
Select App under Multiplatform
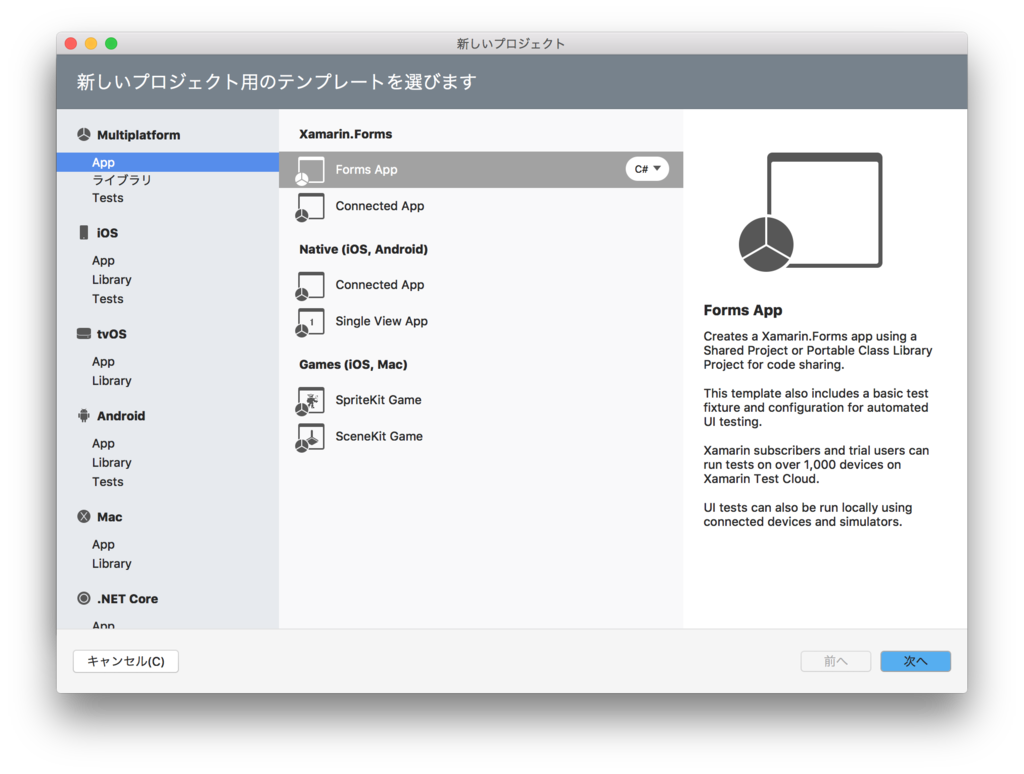[168, 162]
